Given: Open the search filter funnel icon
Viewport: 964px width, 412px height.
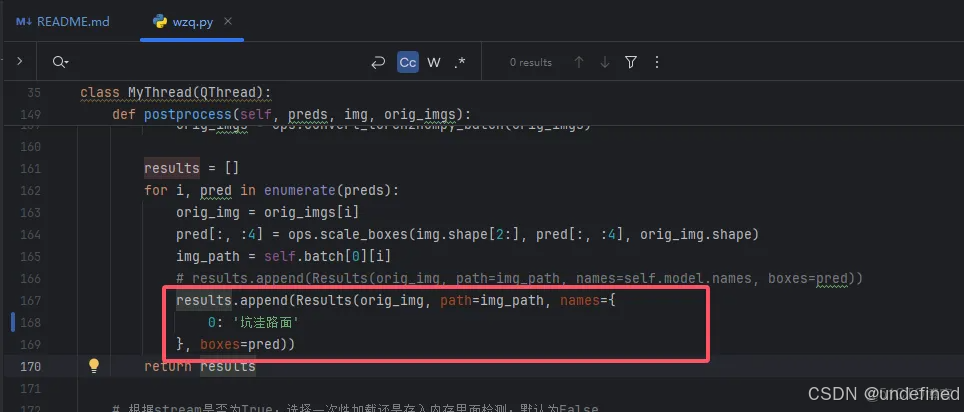Looking at the screenshot, I should (x=631, y=62).
